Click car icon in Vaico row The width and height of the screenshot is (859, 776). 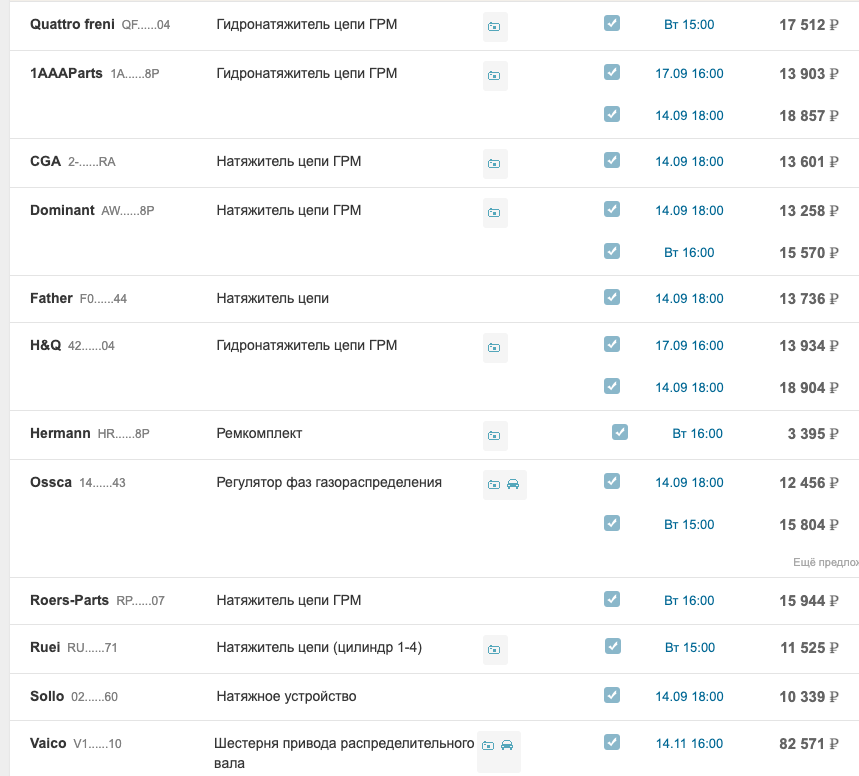coord(507,746)
